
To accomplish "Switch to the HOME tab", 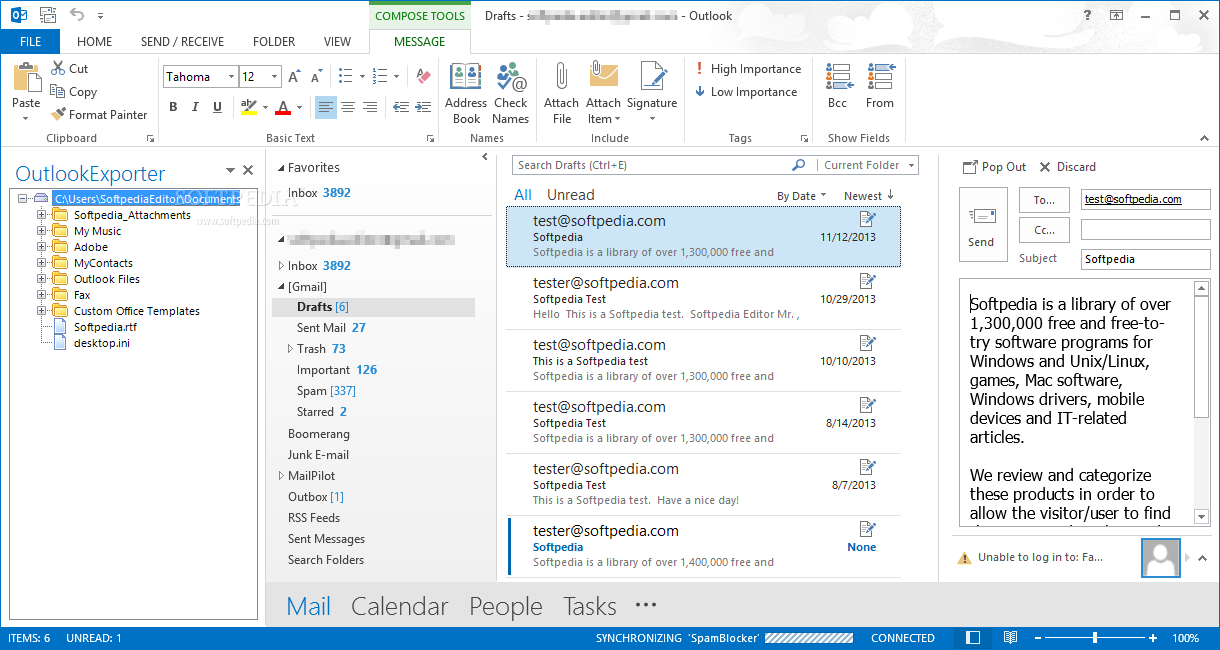I will pos(95,42).
